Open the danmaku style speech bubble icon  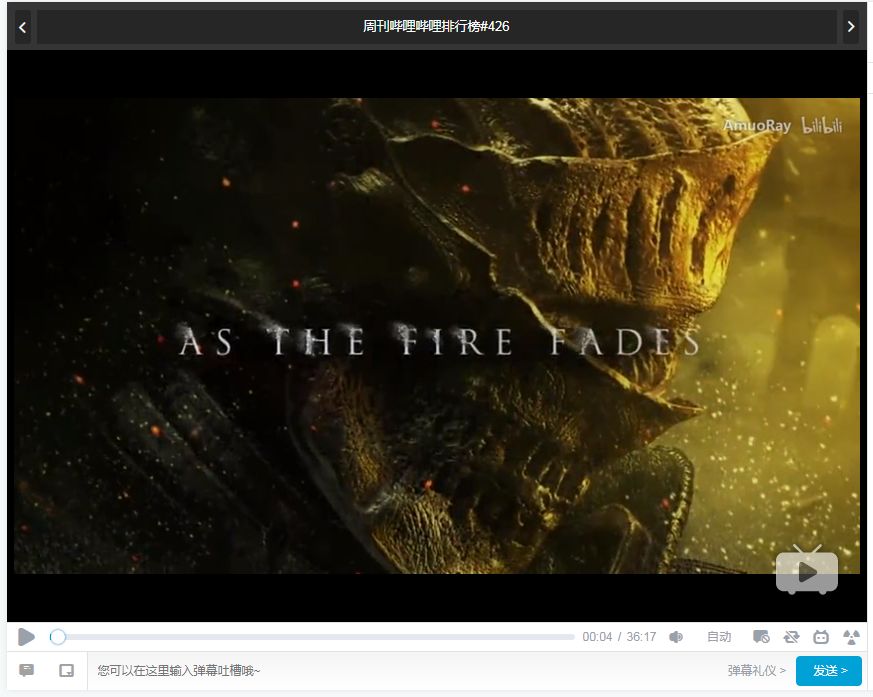tap(26, 670)
